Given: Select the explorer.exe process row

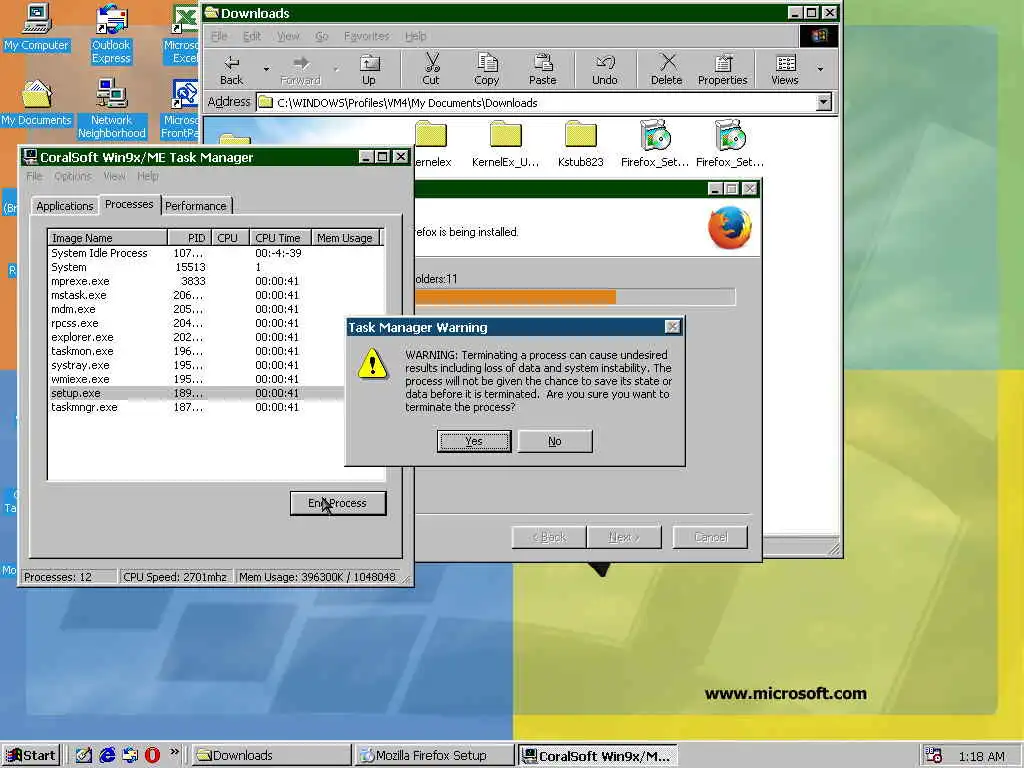Looking at the screenshot, I should click(x=196, y=337).
